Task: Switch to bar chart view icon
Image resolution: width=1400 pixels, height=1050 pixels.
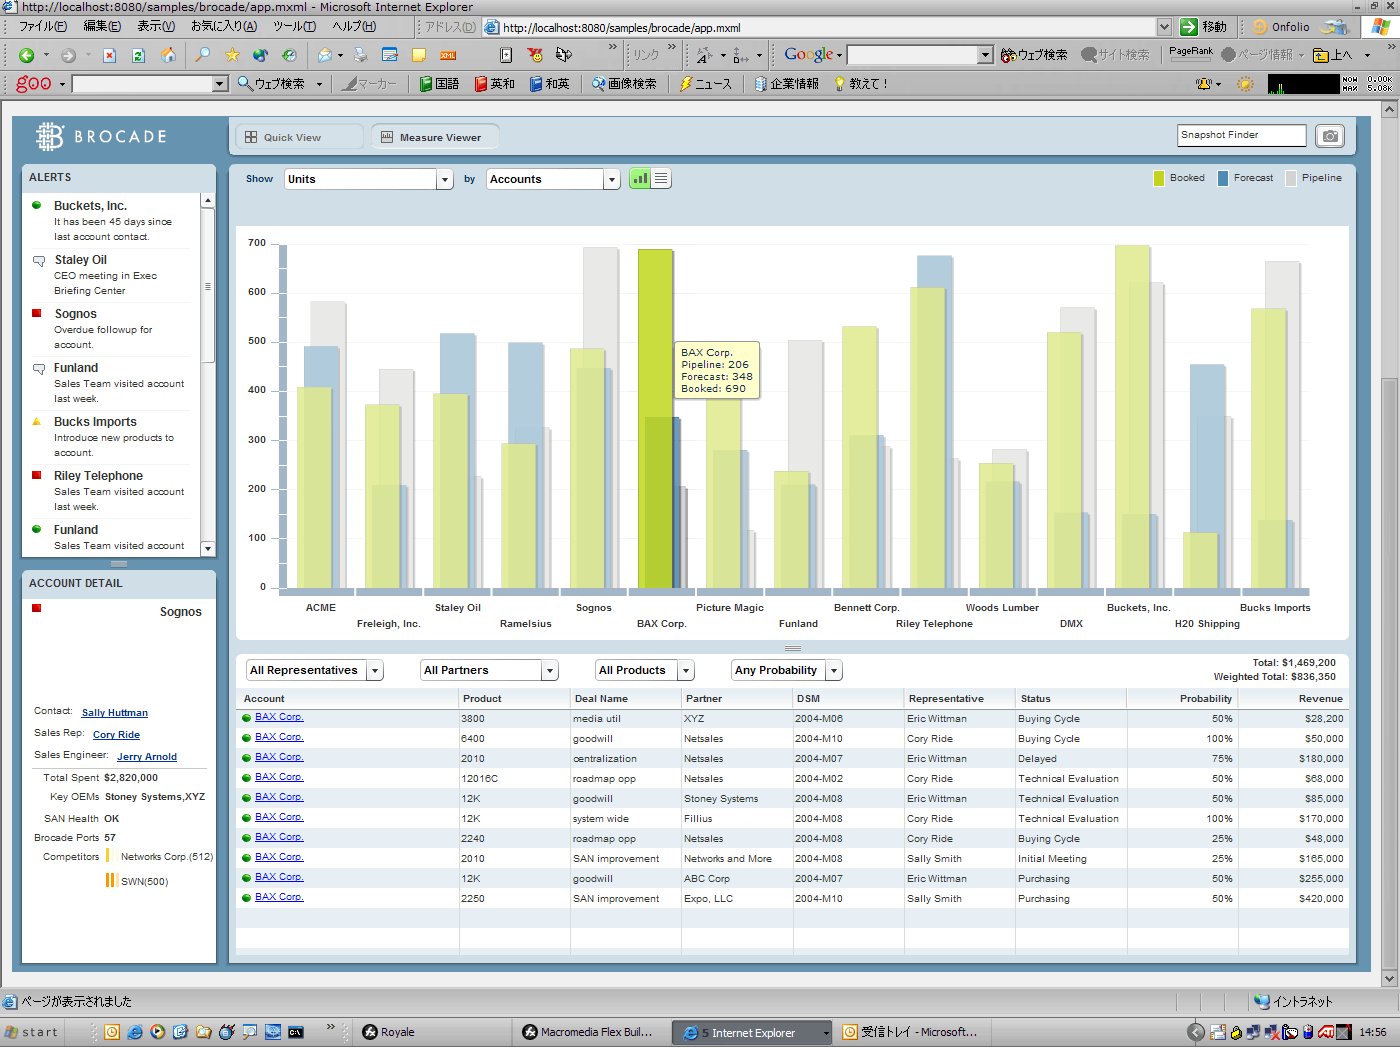Action: [640, 179]
